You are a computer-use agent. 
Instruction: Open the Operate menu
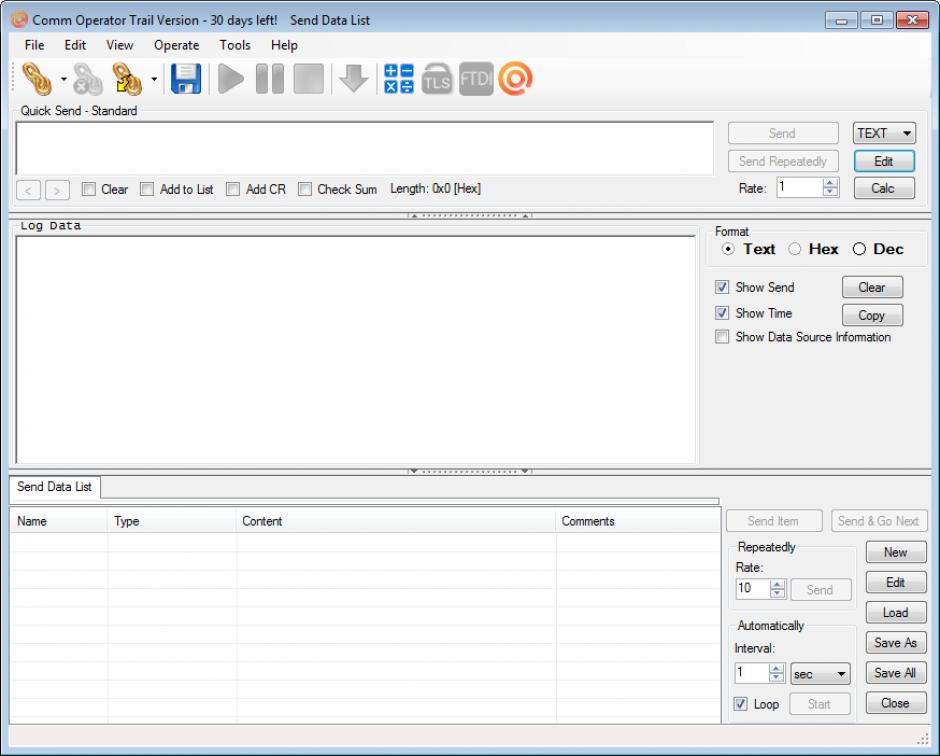click(176, 45)
